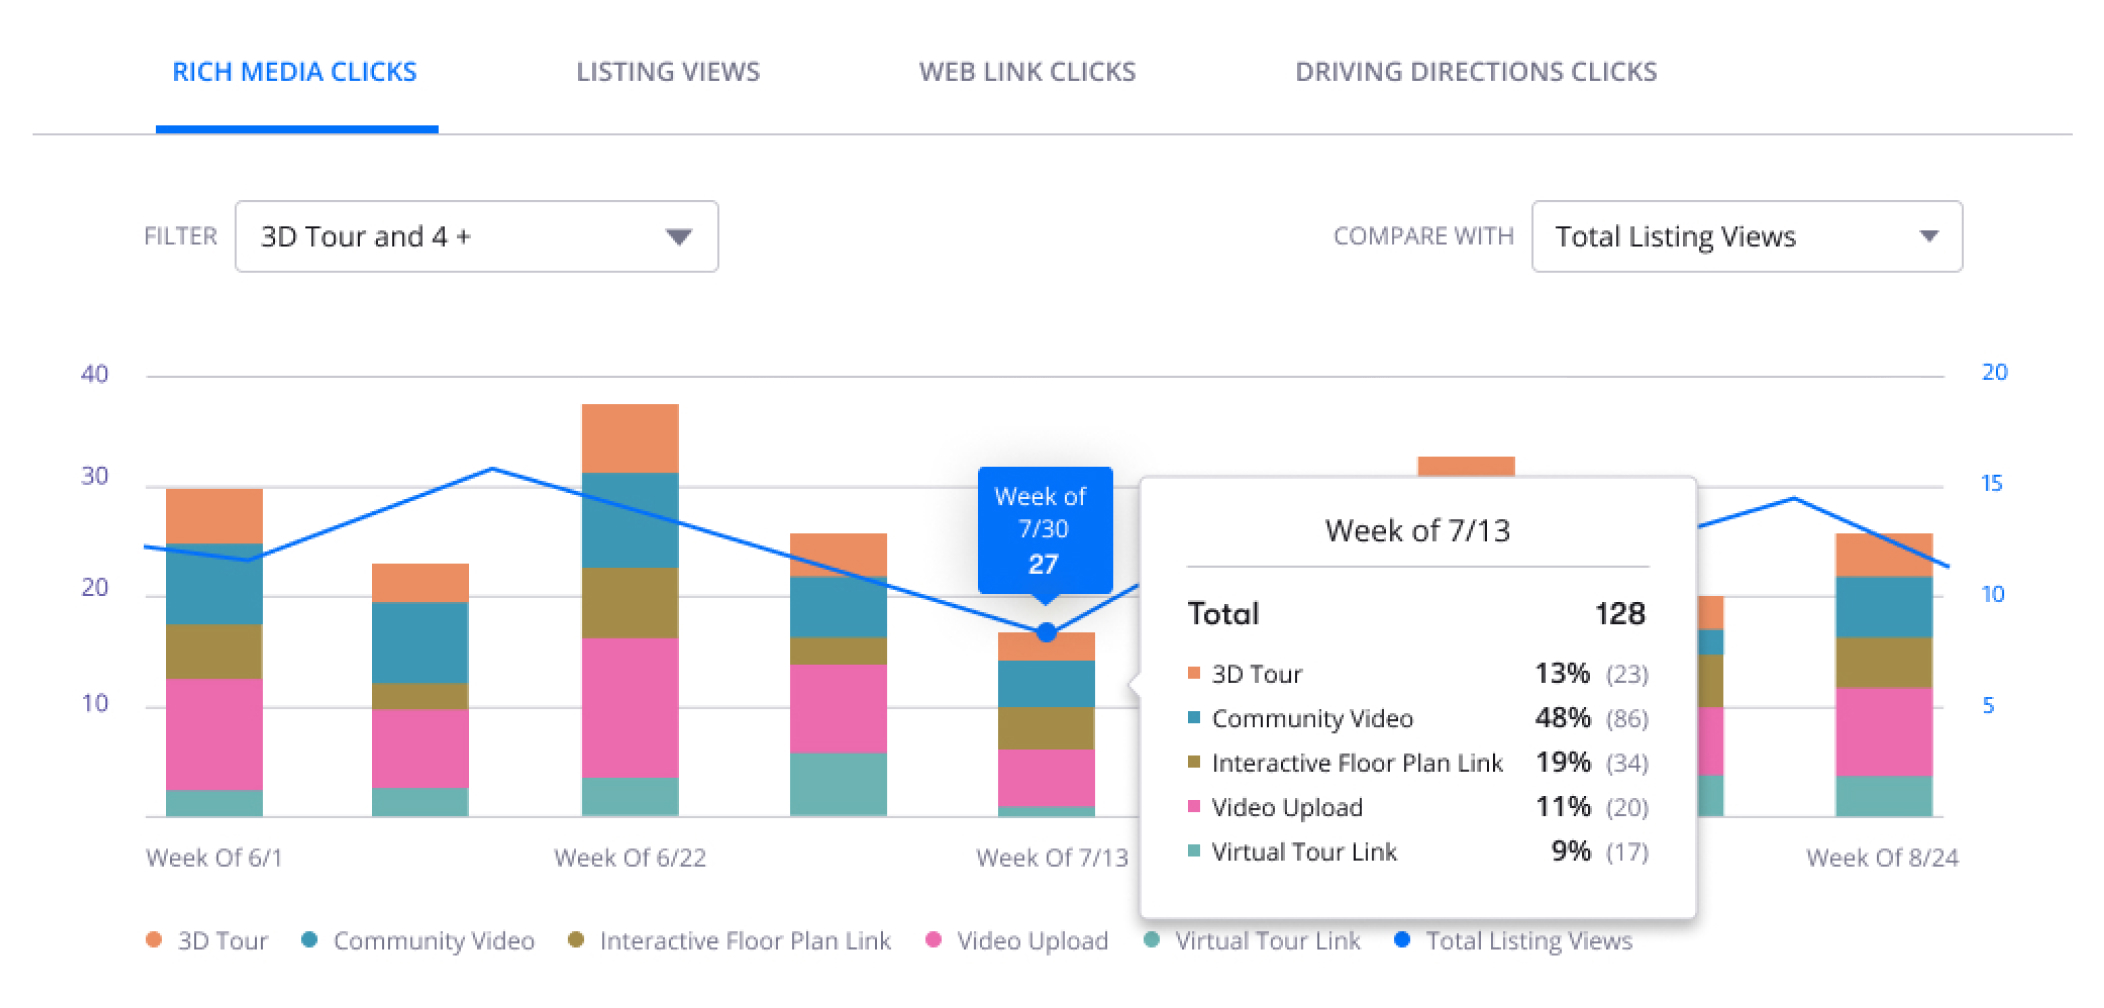This screenshot has height=1008, width=2104.
Task: Click the Total Listing Views legend dot
Action: (x=1402, y=940)
